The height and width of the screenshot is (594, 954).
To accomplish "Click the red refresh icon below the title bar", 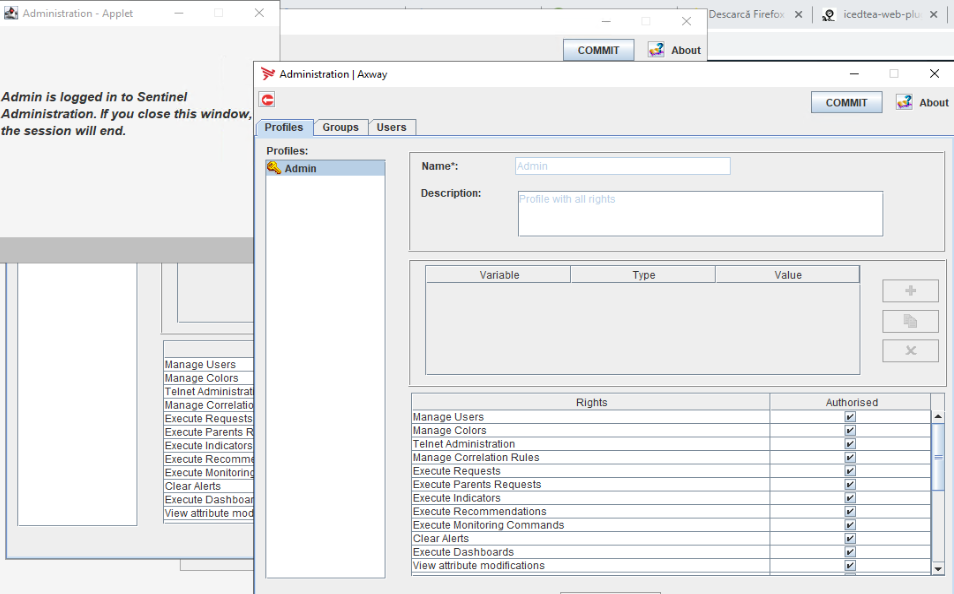I will [267, 100].
